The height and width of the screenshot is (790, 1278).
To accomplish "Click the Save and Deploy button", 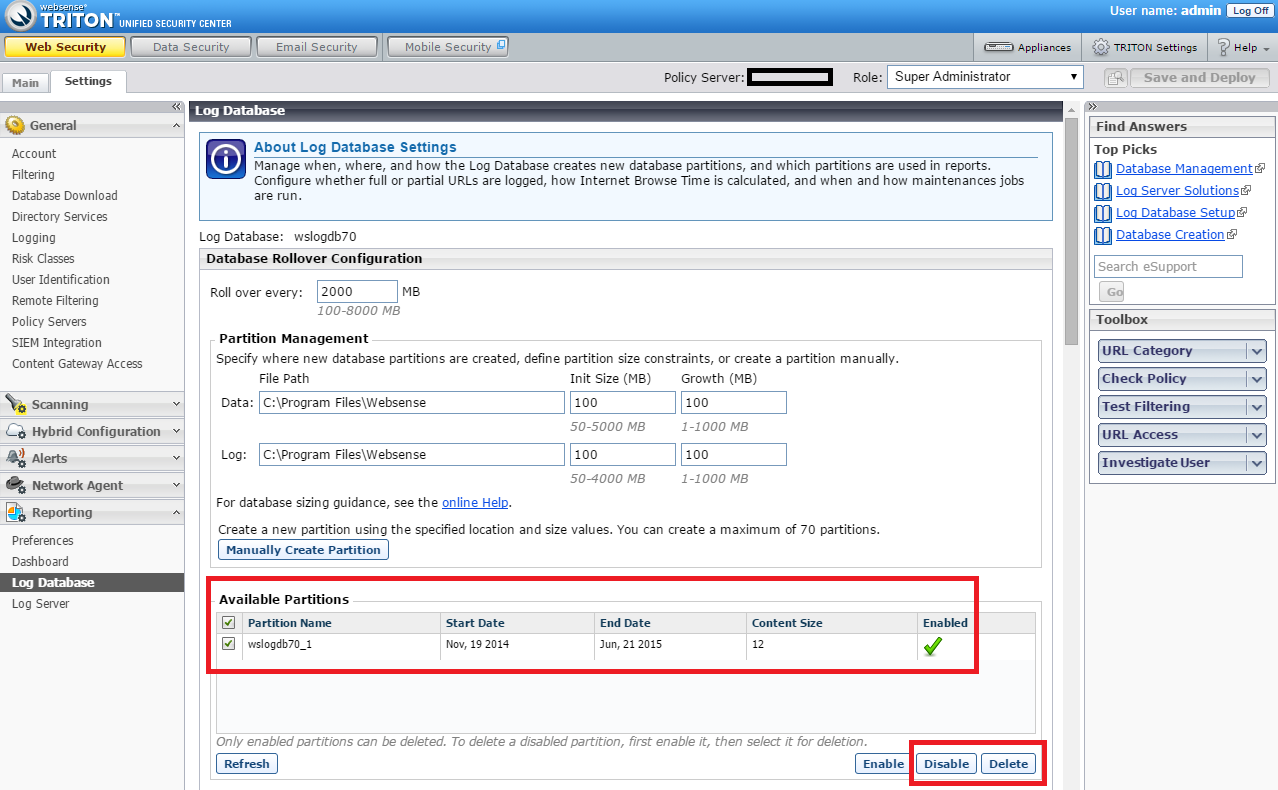I will (x=1200, y=78).
